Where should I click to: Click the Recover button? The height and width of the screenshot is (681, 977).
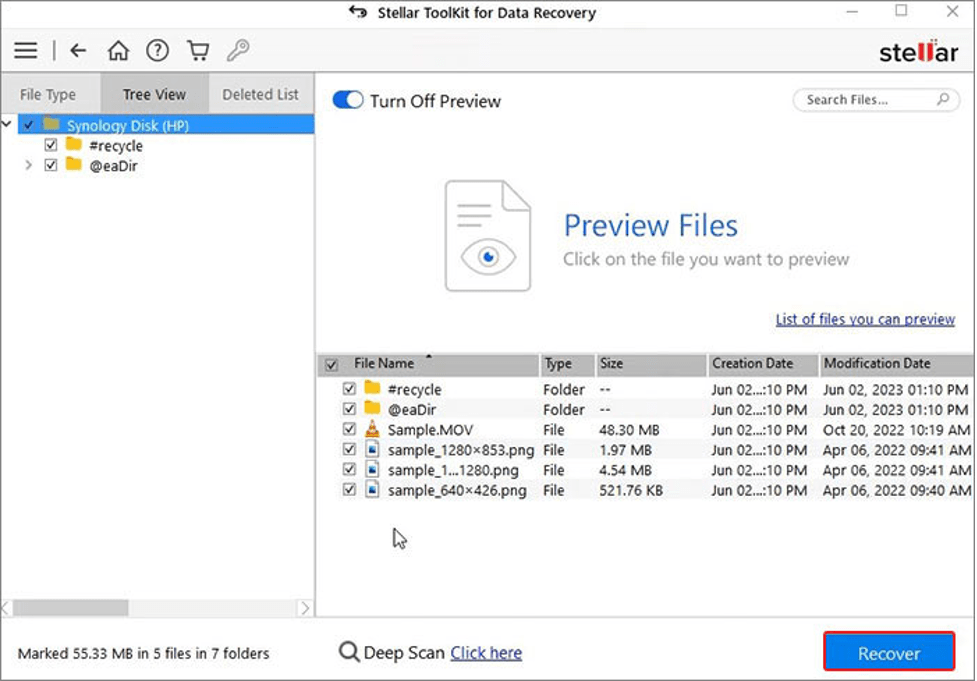tap(888, 652)
